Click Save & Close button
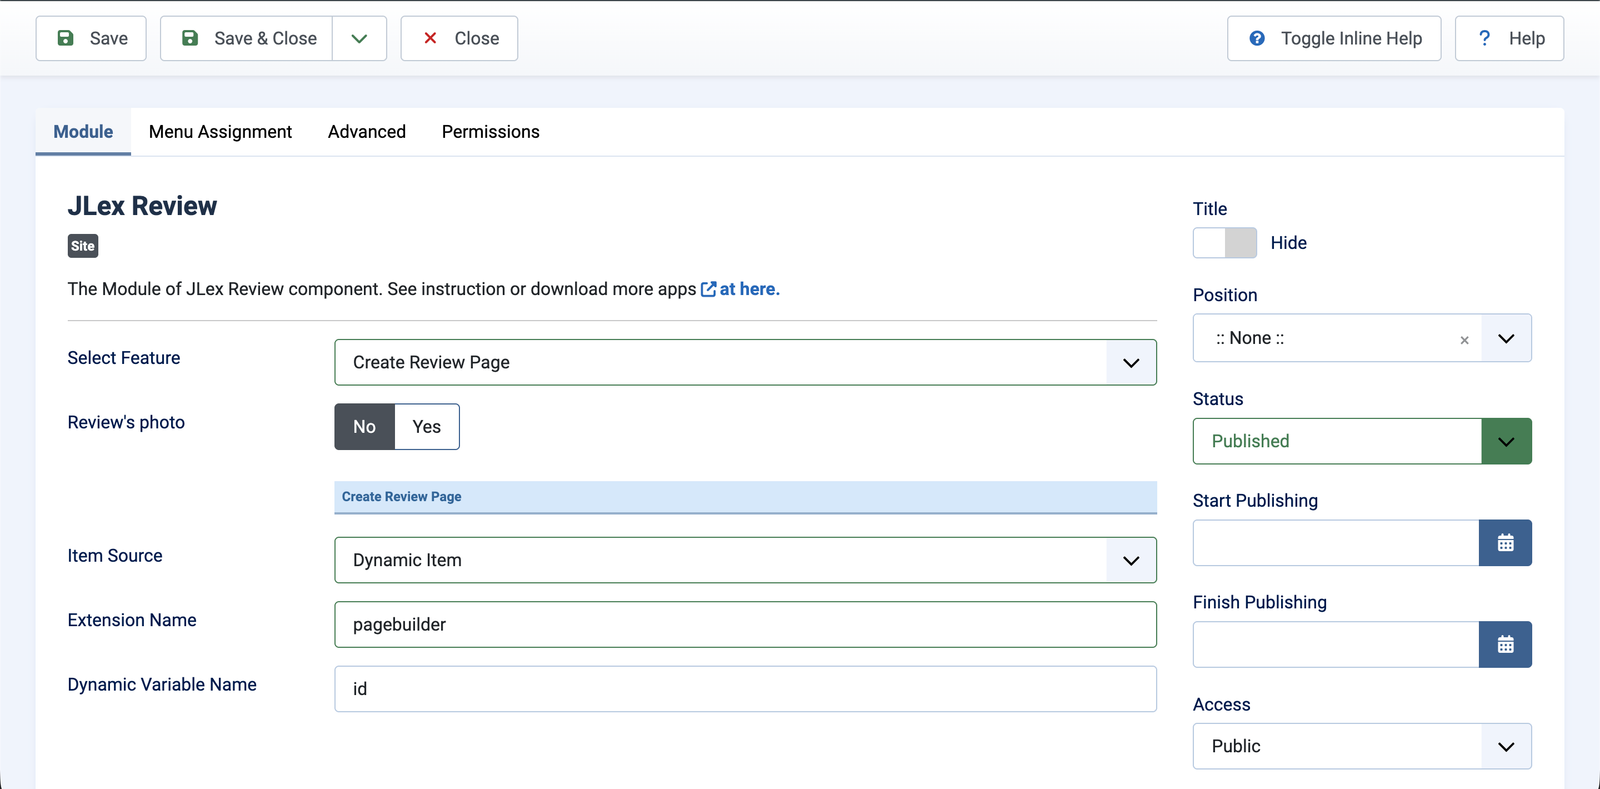This screenshot has width=1600, height=789. (x=247, y=38)
